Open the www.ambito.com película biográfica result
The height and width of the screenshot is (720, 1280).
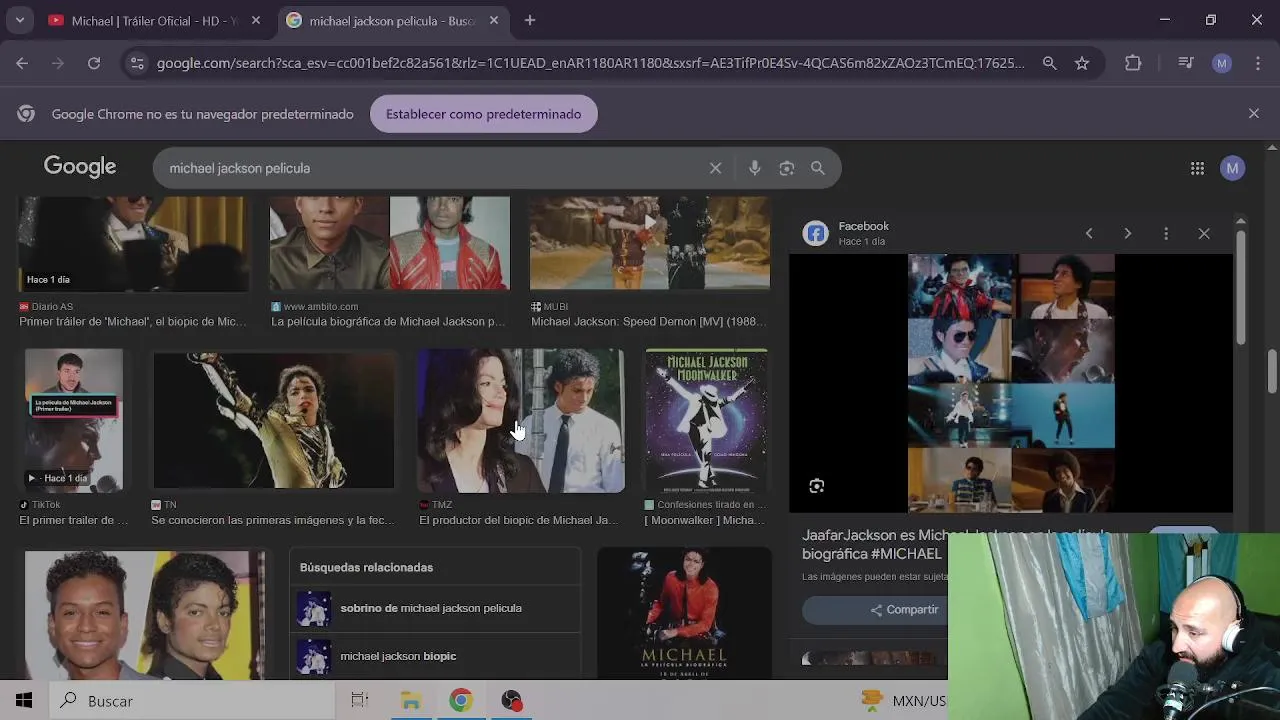(x=388, y=321)
